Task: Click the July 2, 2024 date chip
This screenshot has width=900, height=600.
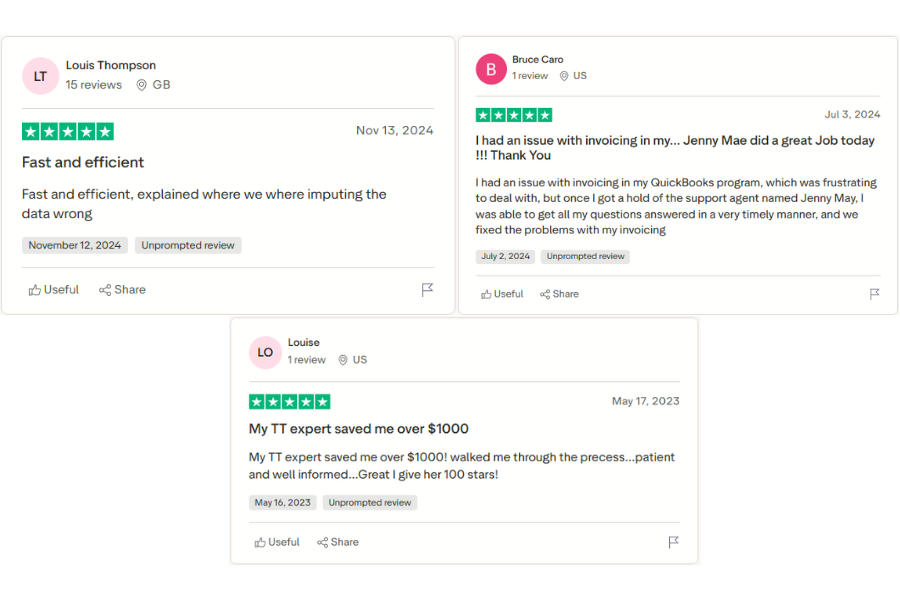Action: tap(505, 256)
